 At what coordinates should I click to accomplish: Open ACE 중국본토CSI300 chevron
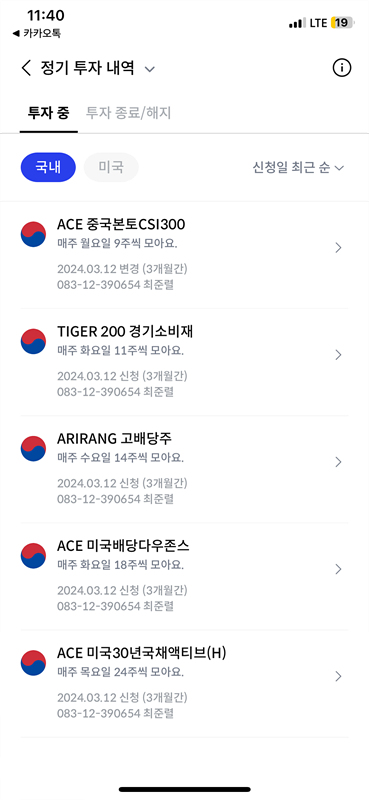click(x=338, y=248)
